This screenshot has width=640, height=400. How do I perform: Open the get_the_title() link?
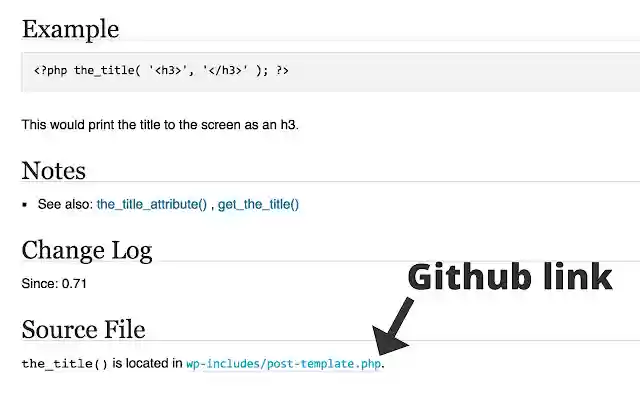258,204
